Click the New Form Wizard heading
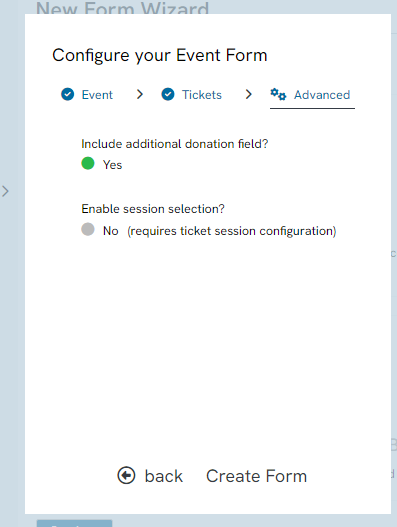 coord(122,7)
